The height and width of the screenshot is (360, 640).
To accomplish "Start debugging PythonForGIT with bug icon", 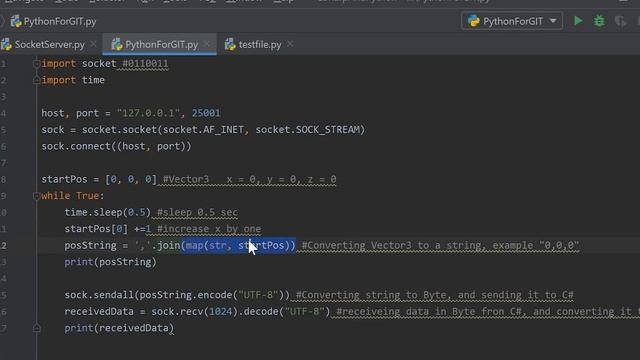I will click(x=599, y=21).
